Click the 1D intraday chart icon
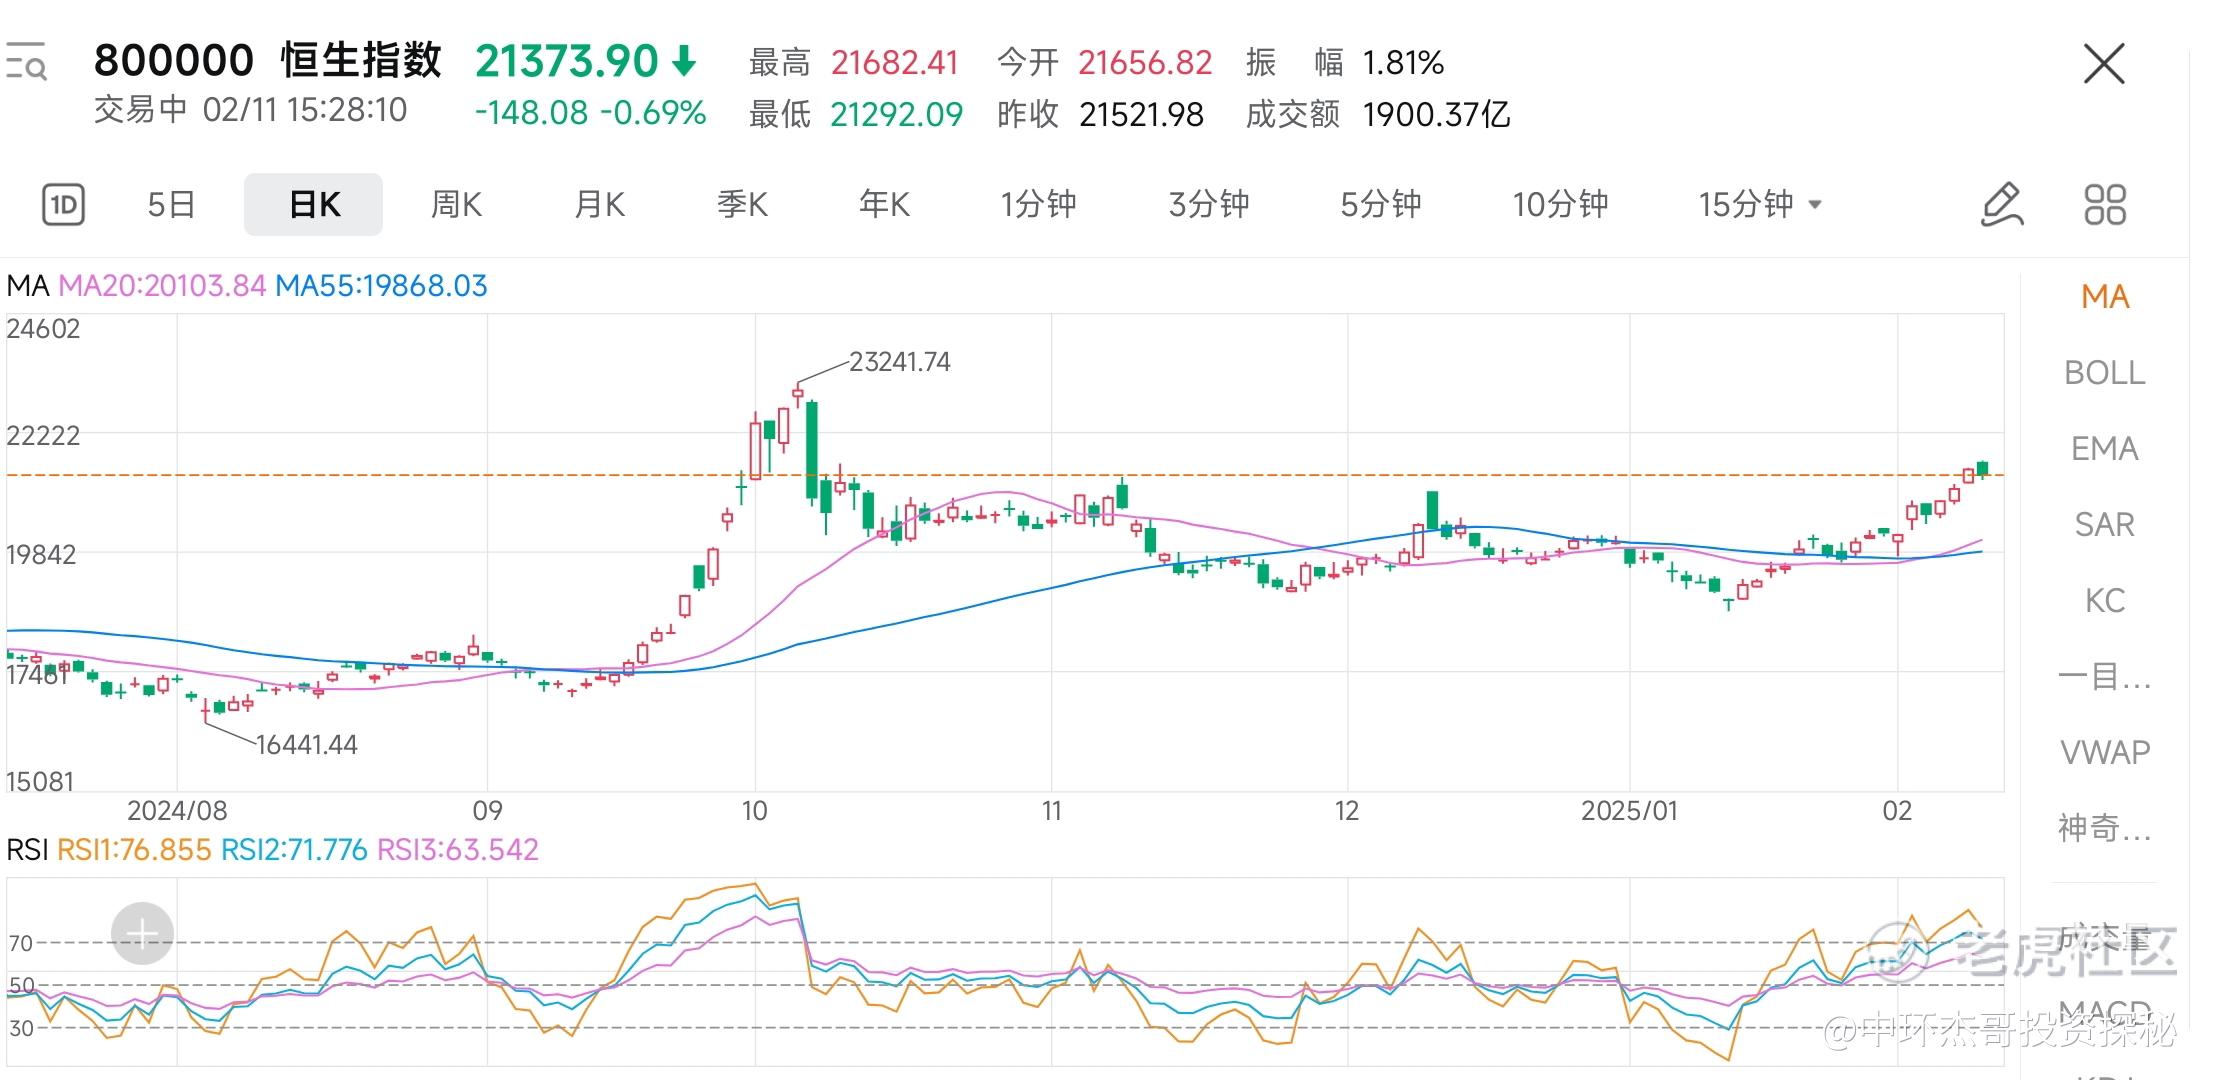Image resolution: width=2221 pixels, height=1080 pixels. pyautogui.click(x=63, y=205)
